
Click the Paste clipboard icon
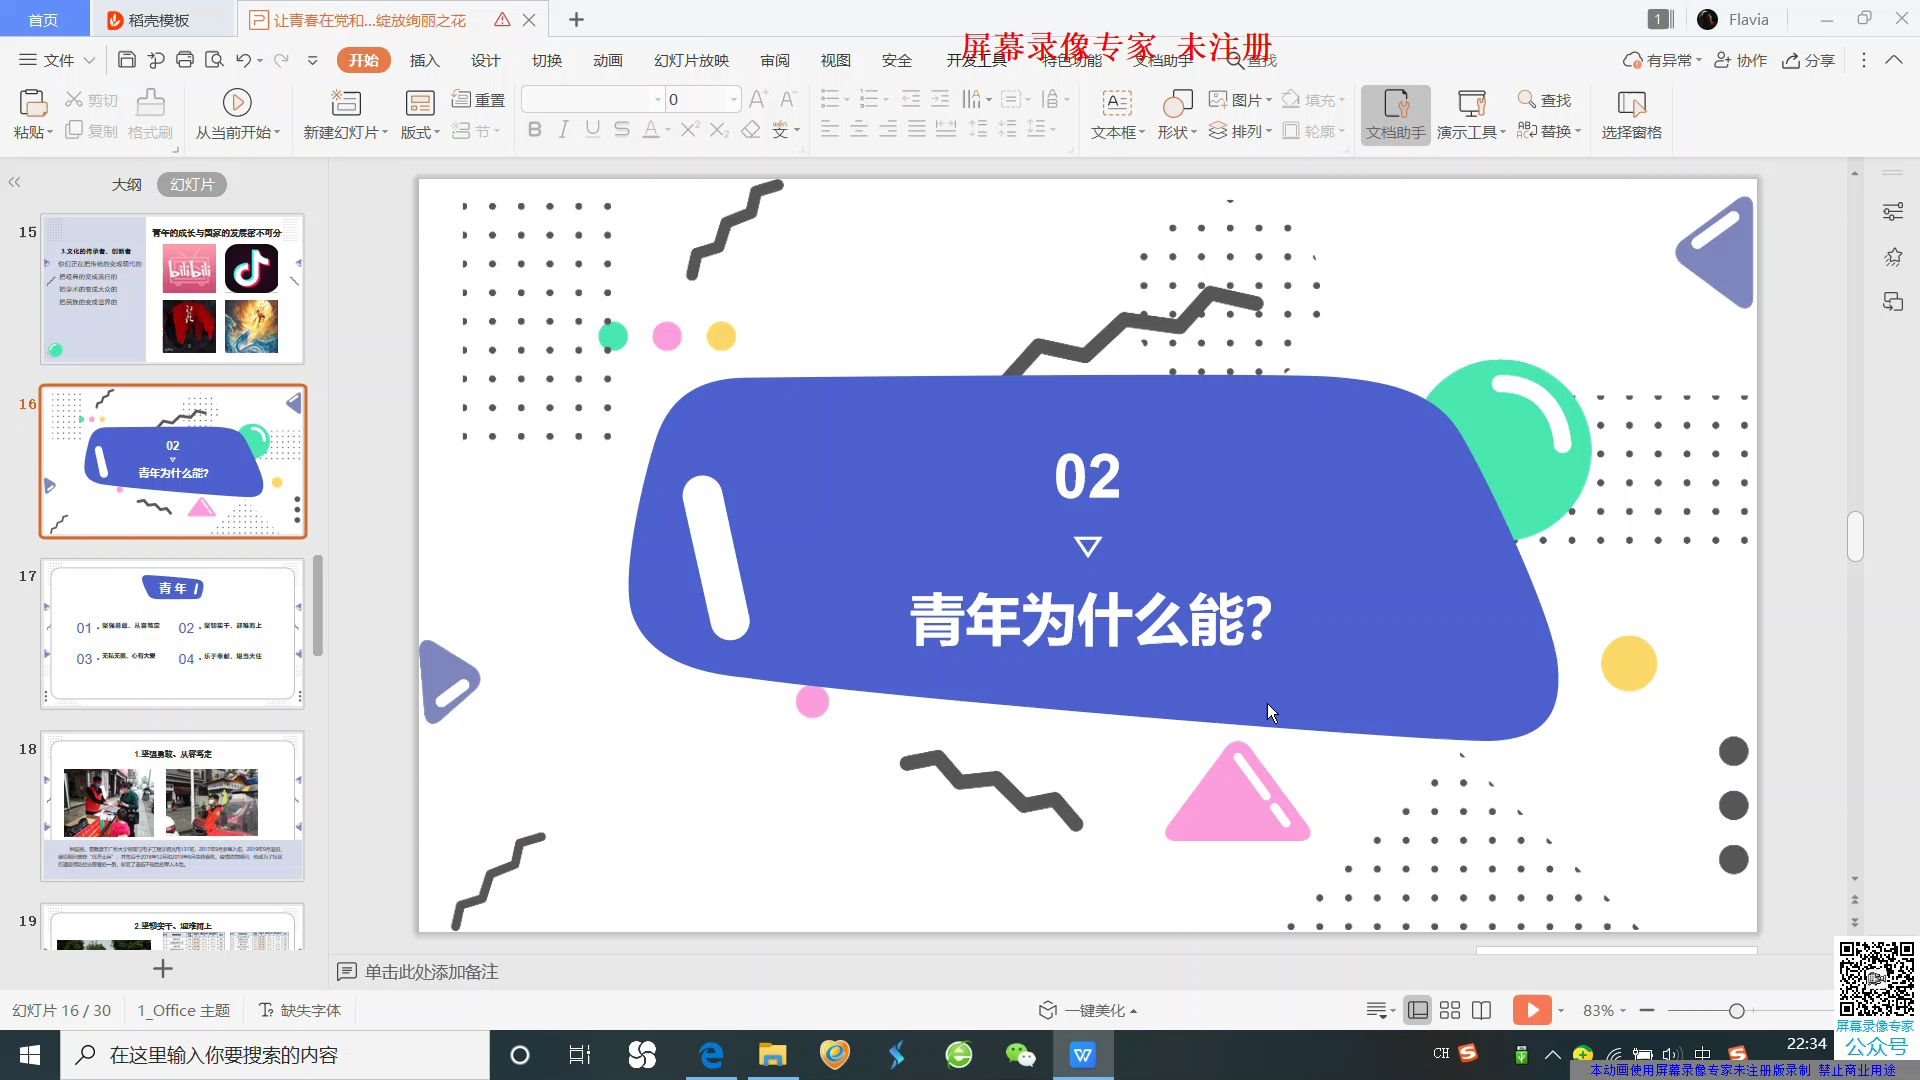(x=32, y=103)
